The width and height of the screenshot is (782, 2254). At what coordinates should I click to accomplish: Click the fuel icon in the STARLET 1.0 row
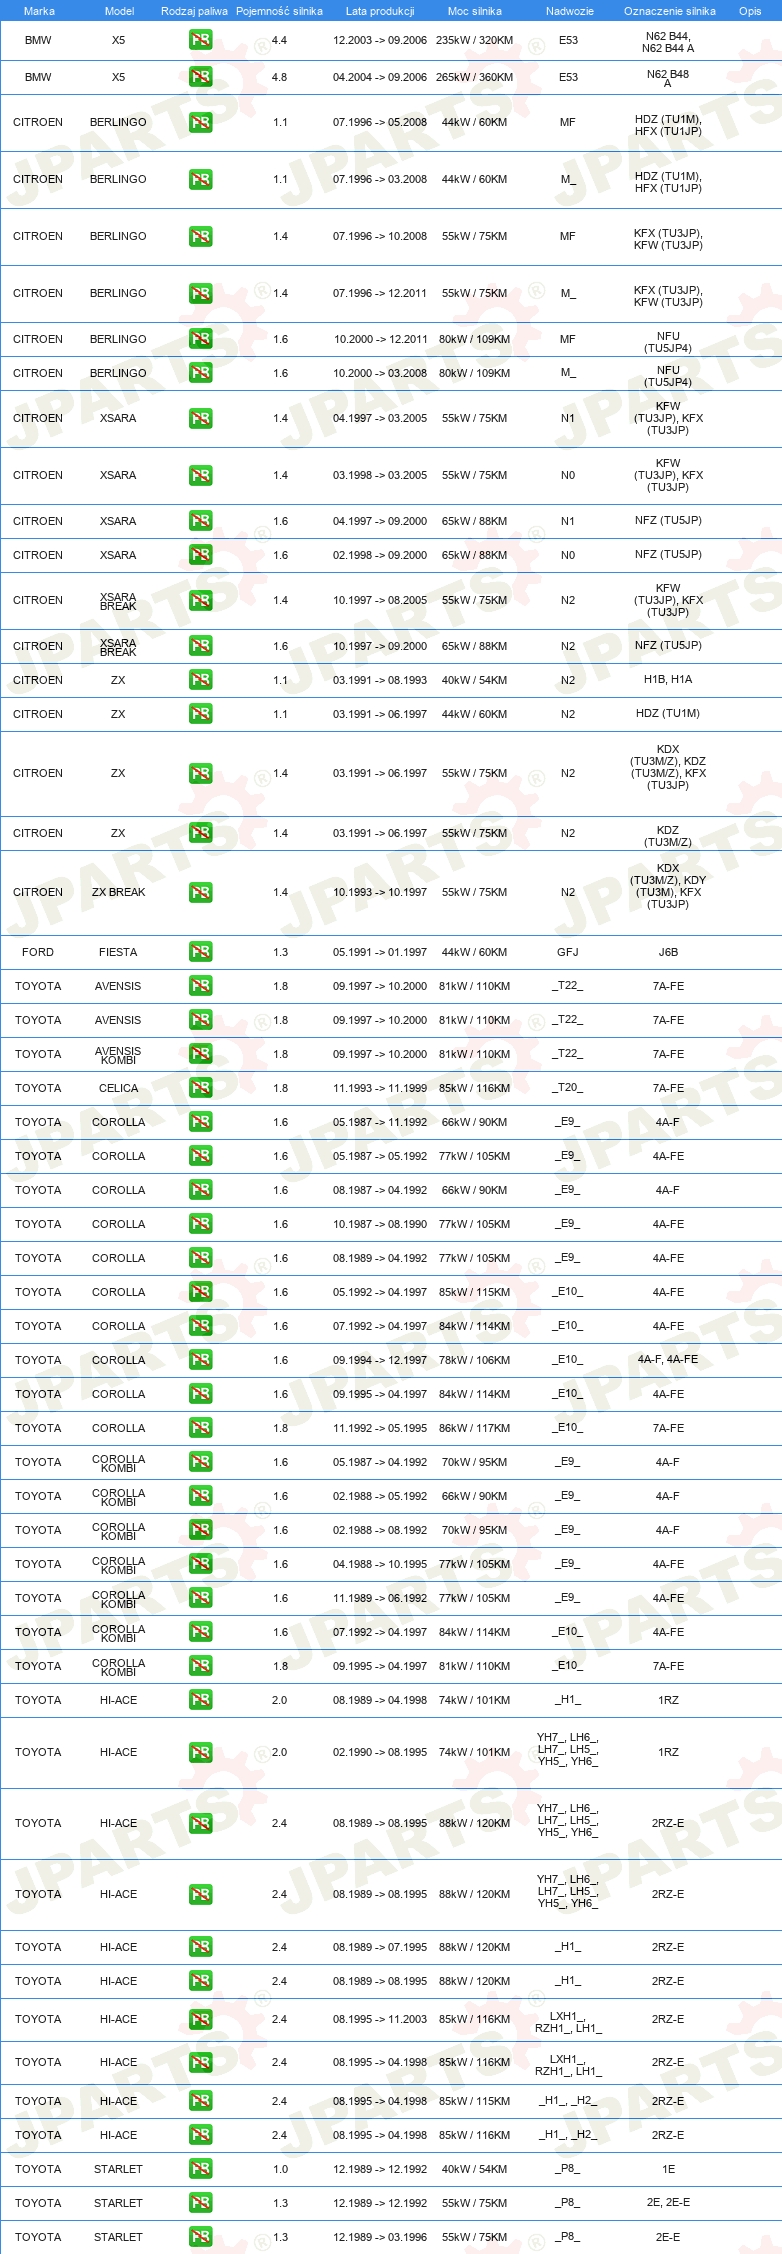[200, 2169]
